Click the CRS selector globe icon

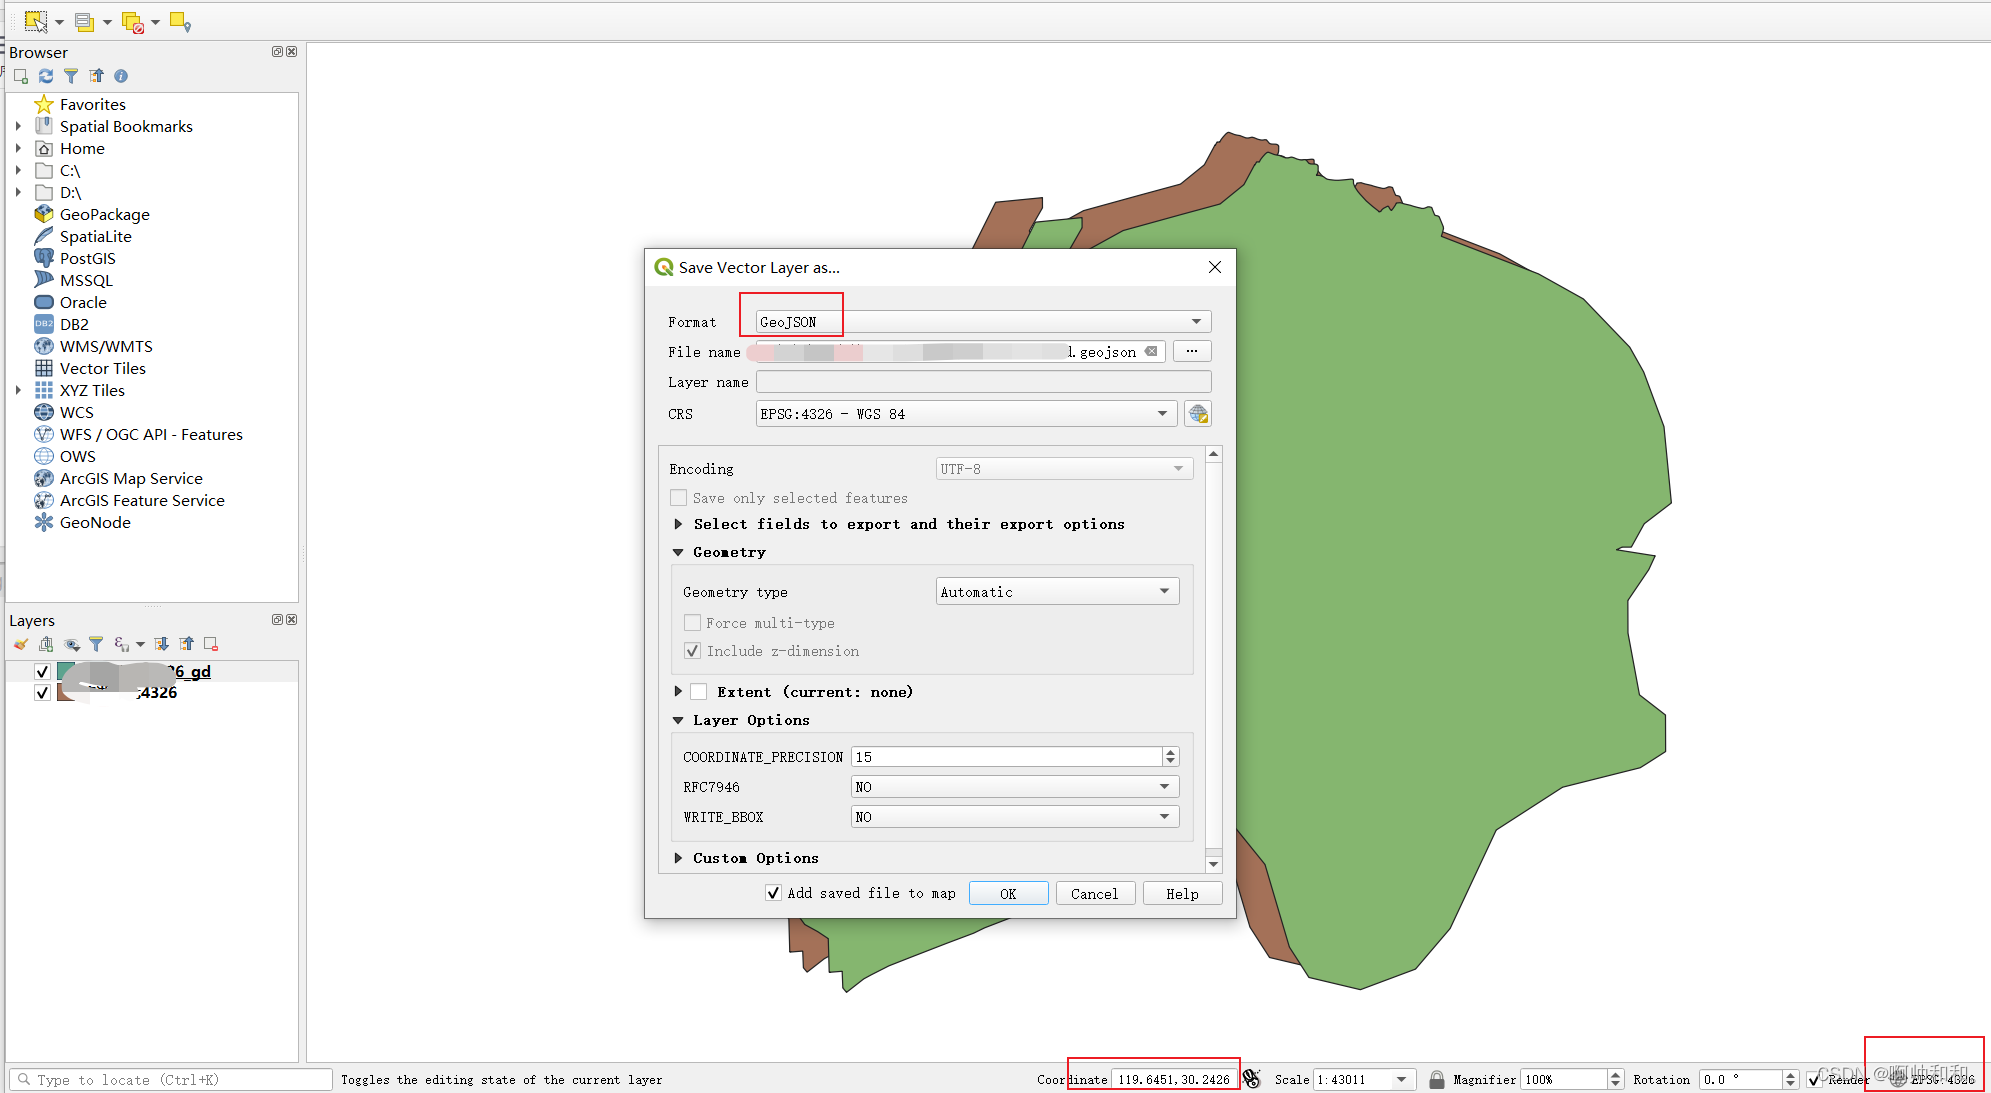[x=1199, y=413]
